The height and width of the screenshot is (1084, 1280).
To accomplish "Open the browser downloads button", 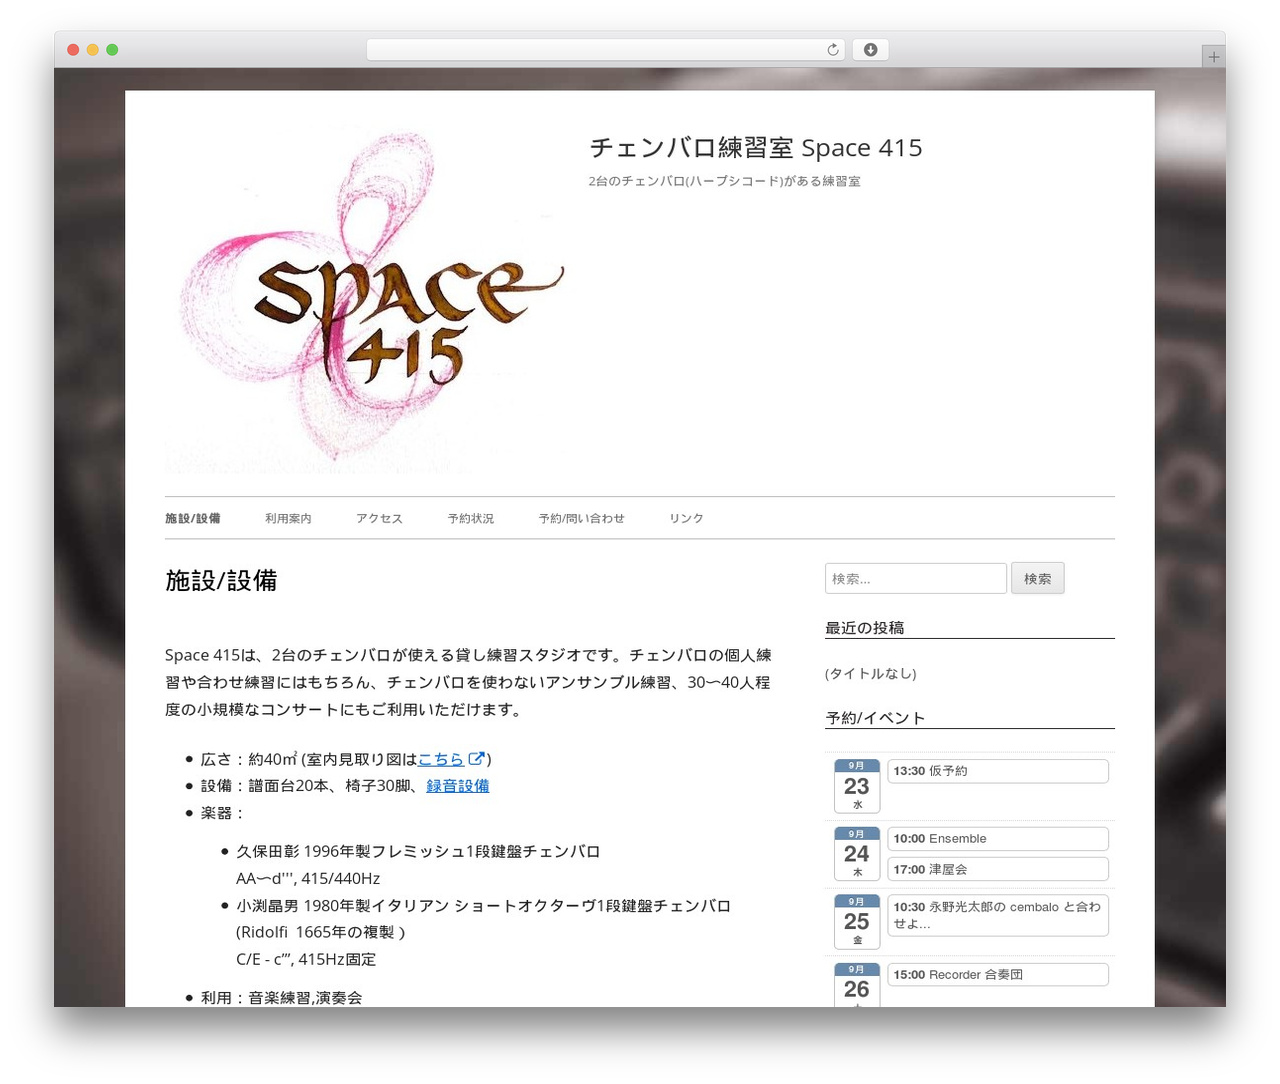I will click(870, 50).
